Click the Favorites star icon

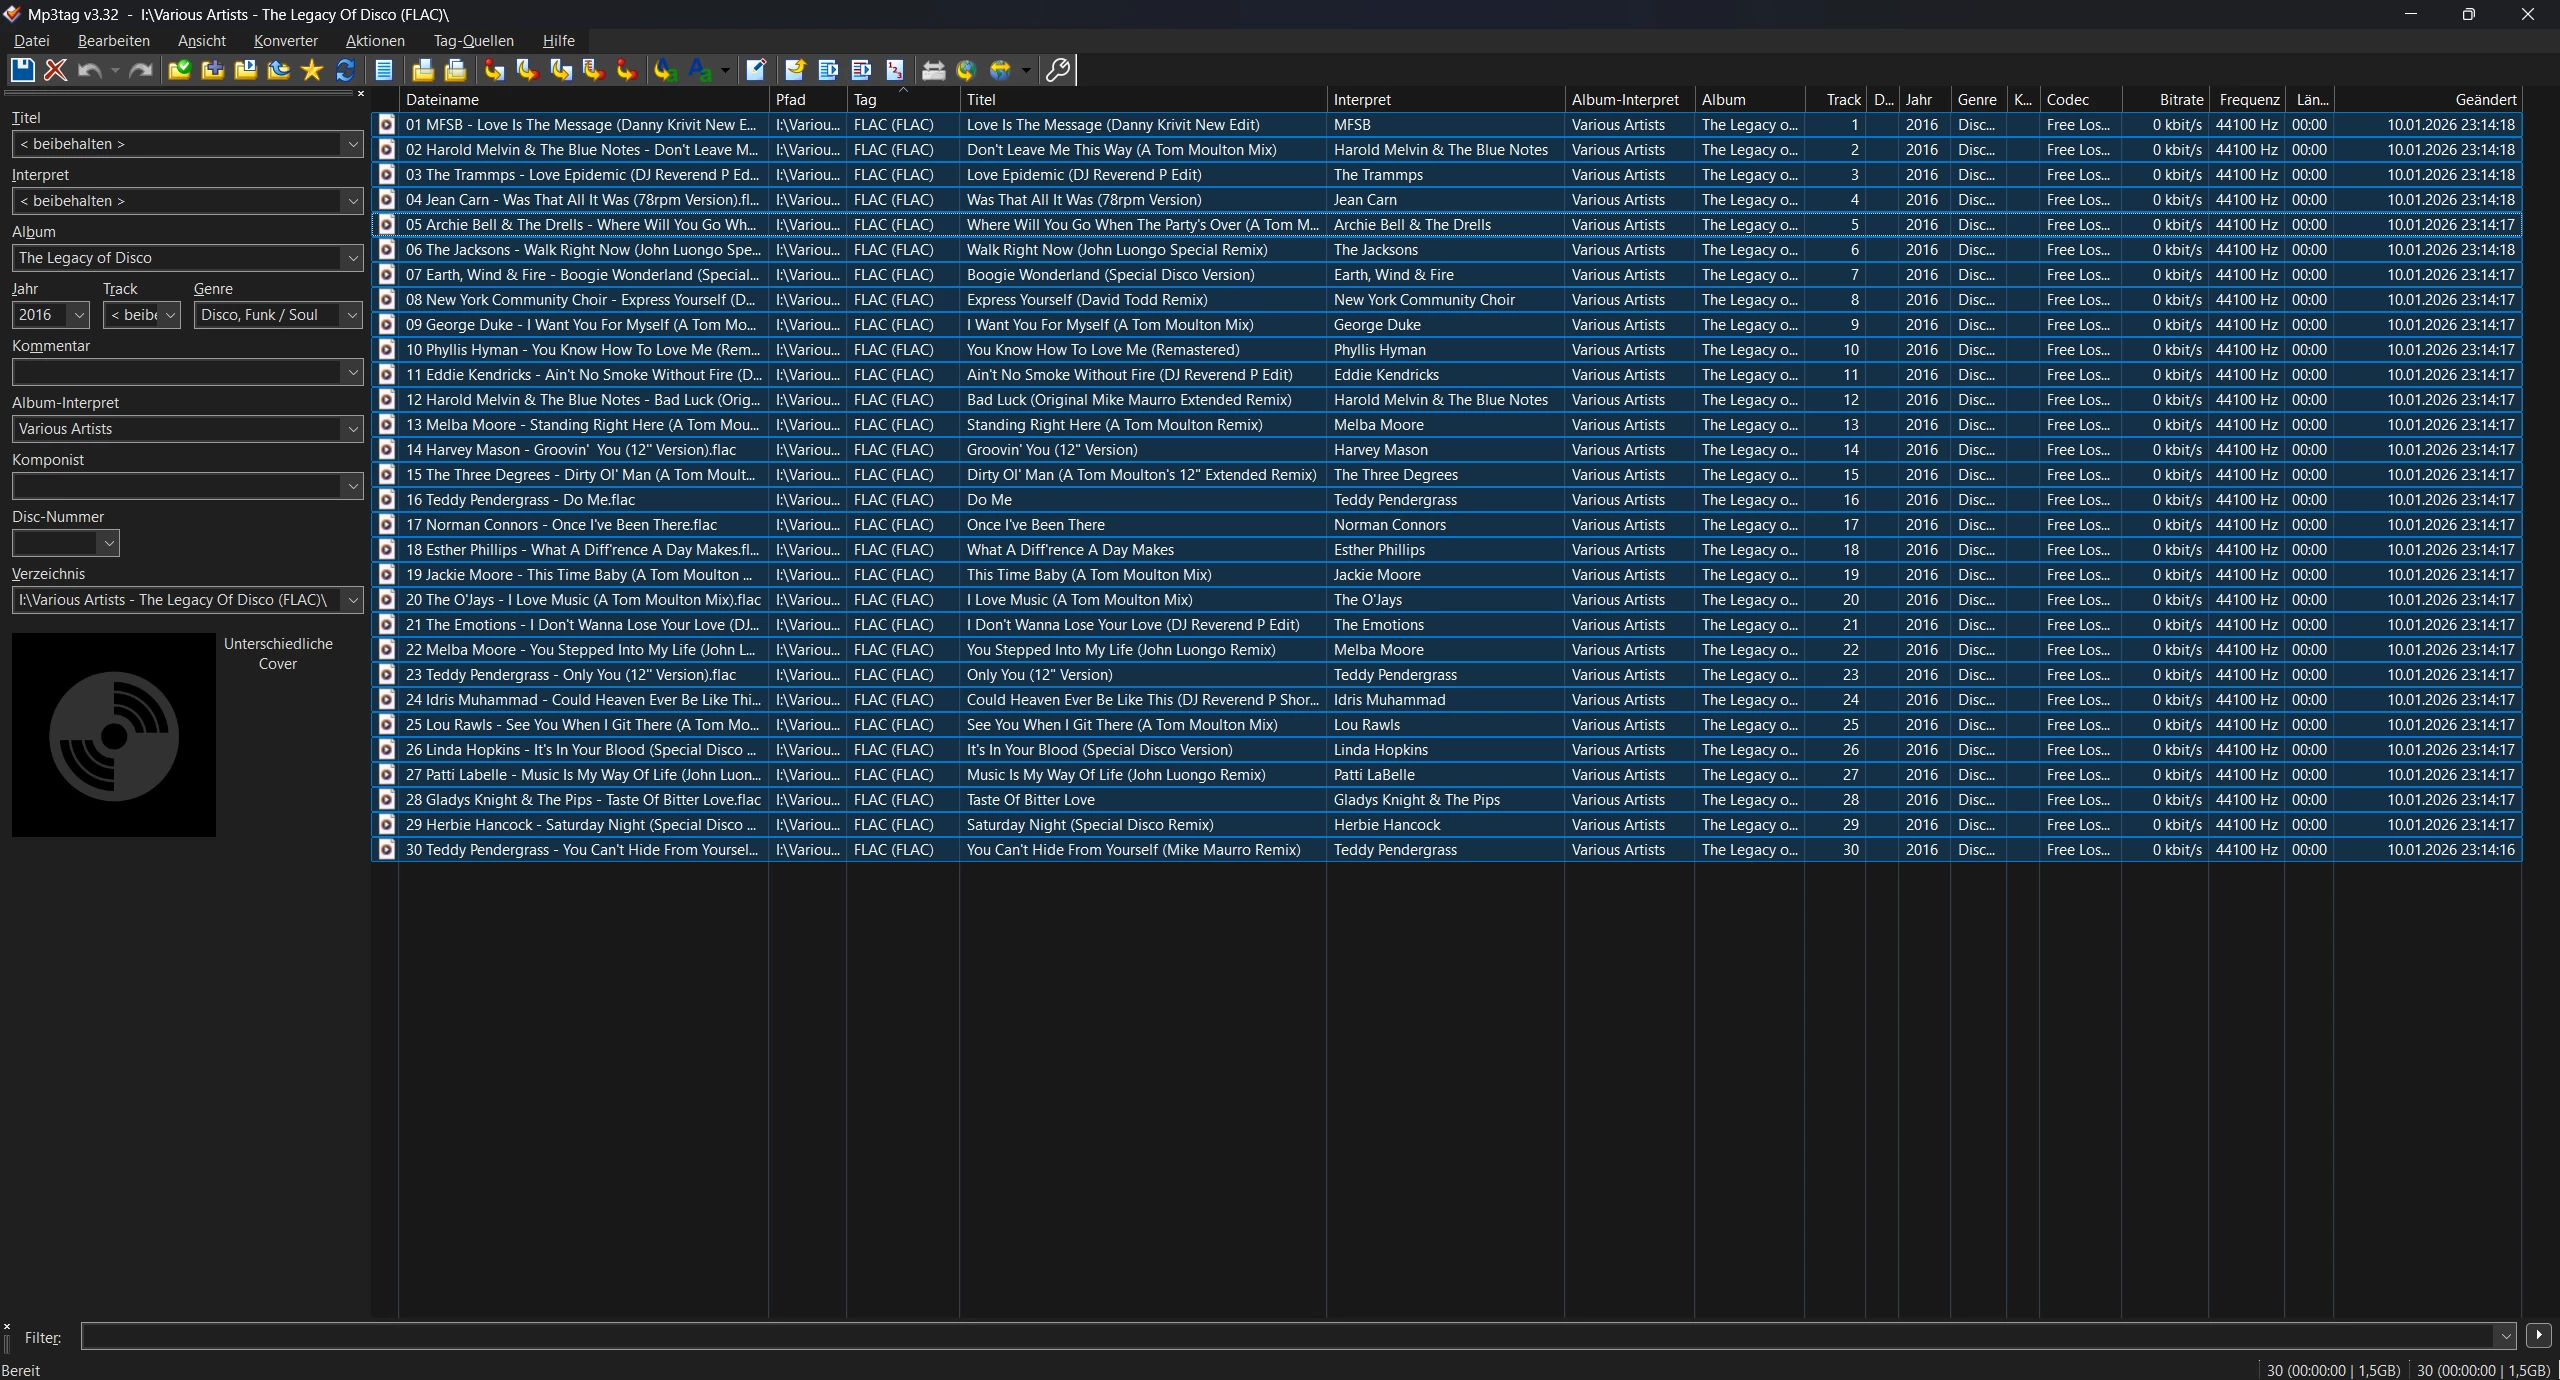pyautogui.click(x=312, y=70)
